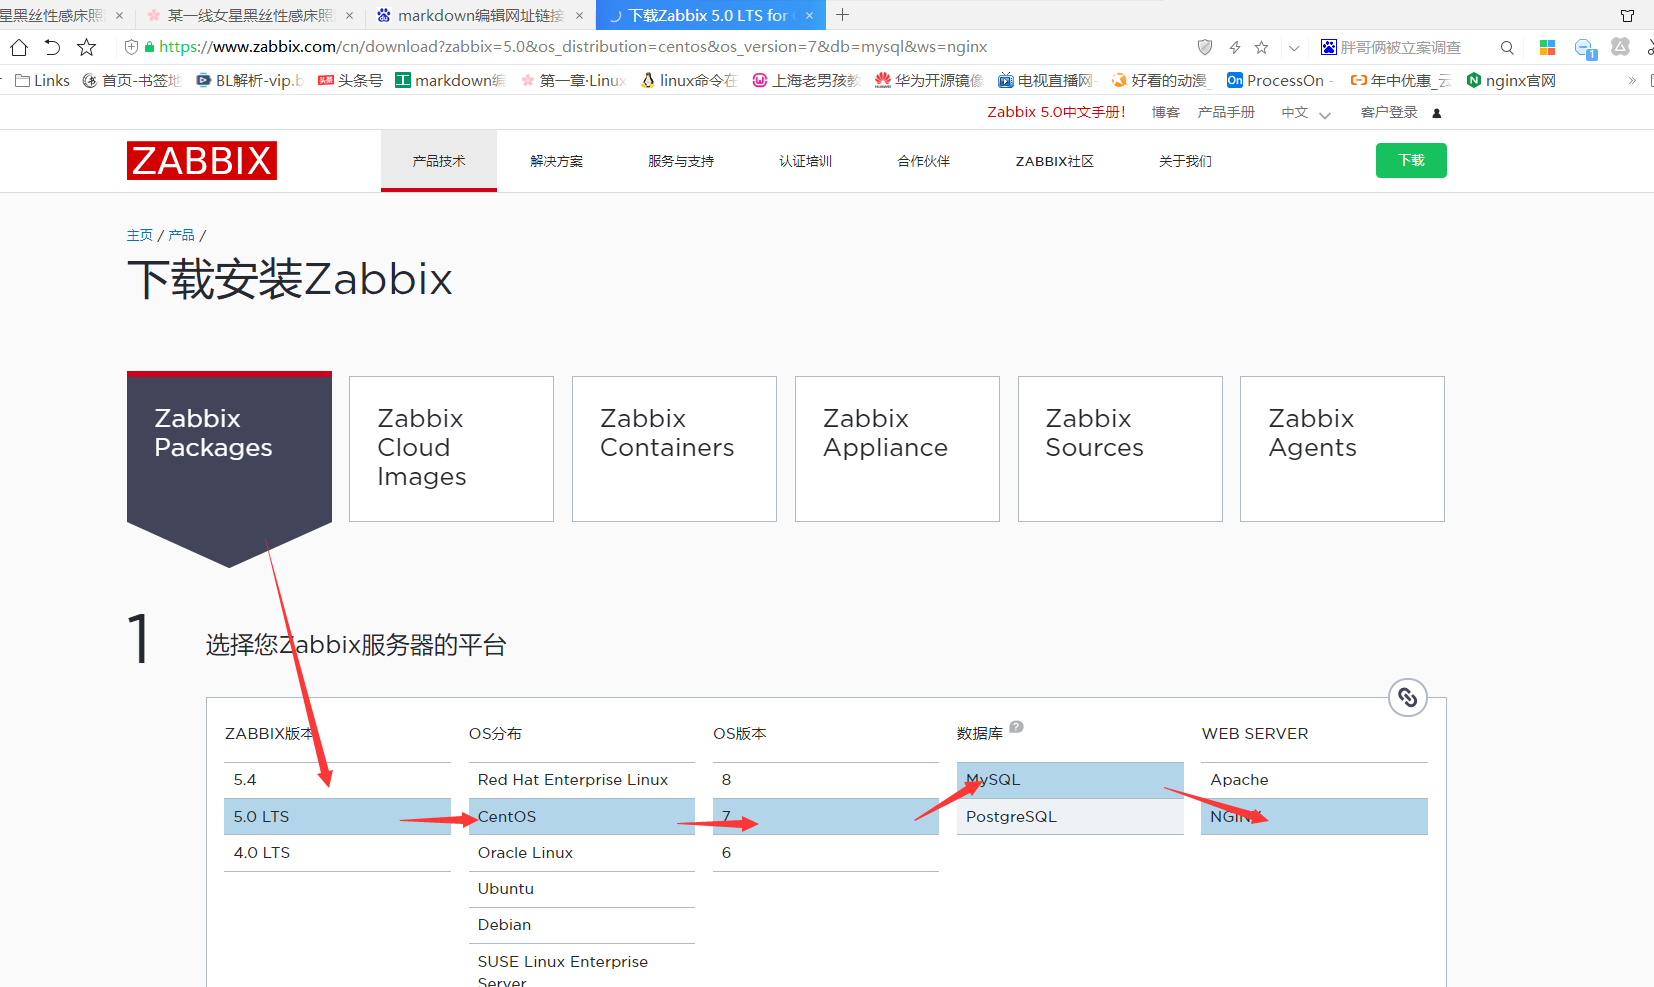This screenshot has width=1654, height=987.
Task: Open the address bar autocomplete dropdown arrow
Action: point(1293,46)
